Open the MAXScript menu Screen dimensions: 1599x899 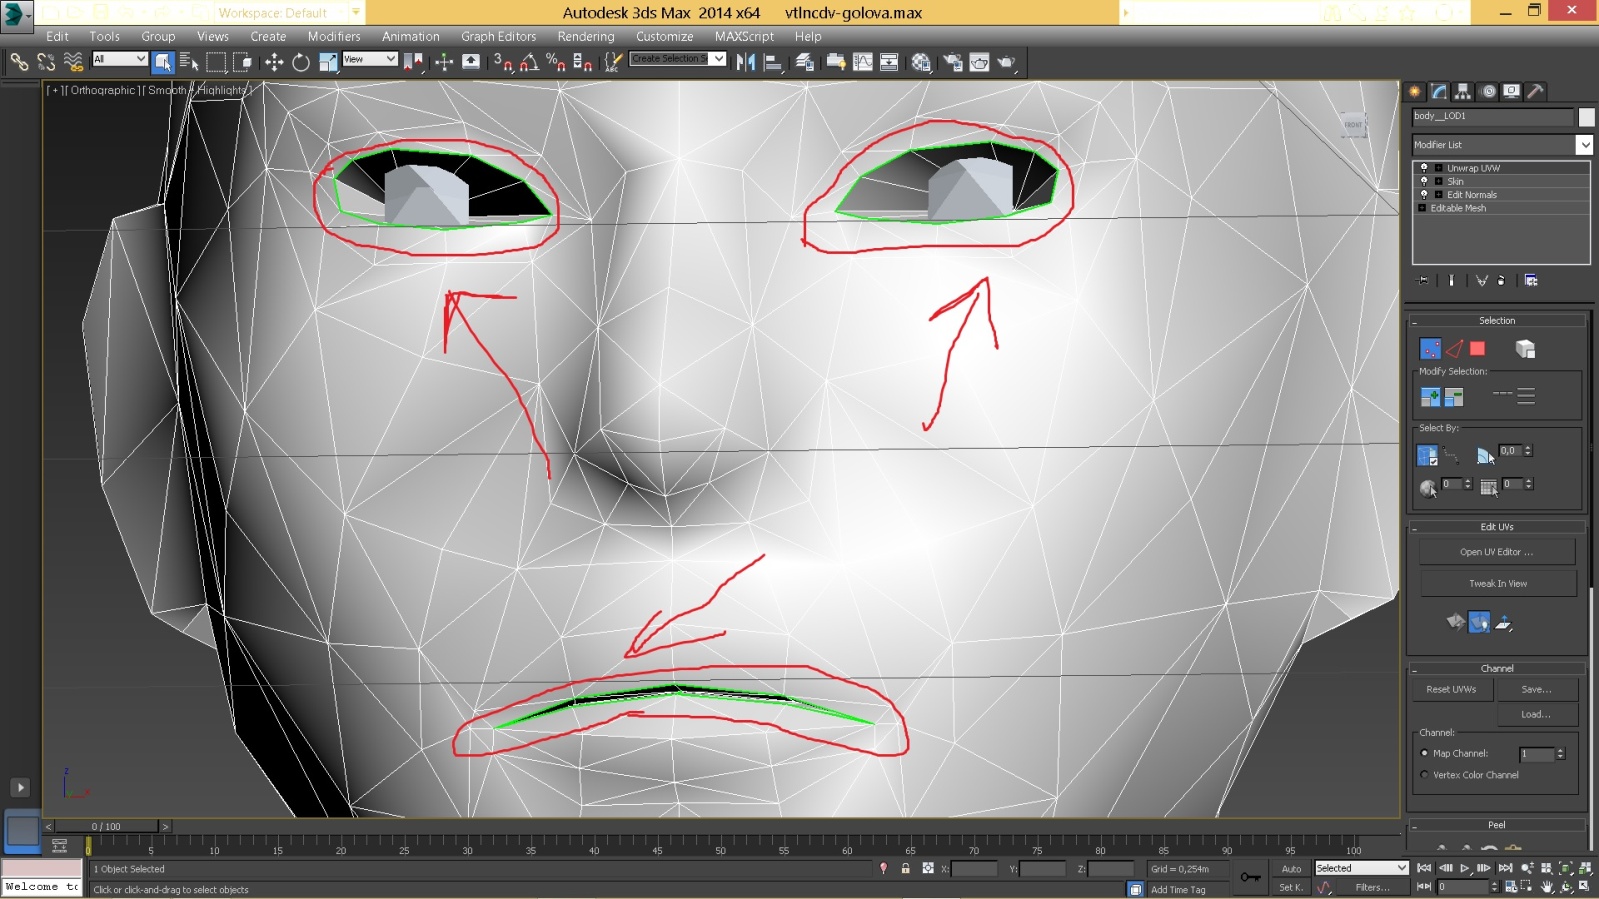tap(744, 36)
